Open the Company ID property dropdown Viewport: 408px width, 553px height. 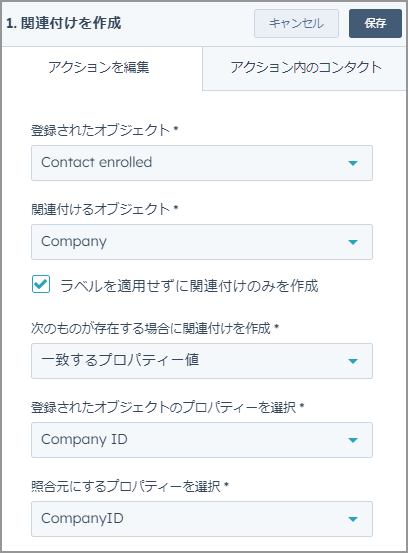[x=202, y=440]
